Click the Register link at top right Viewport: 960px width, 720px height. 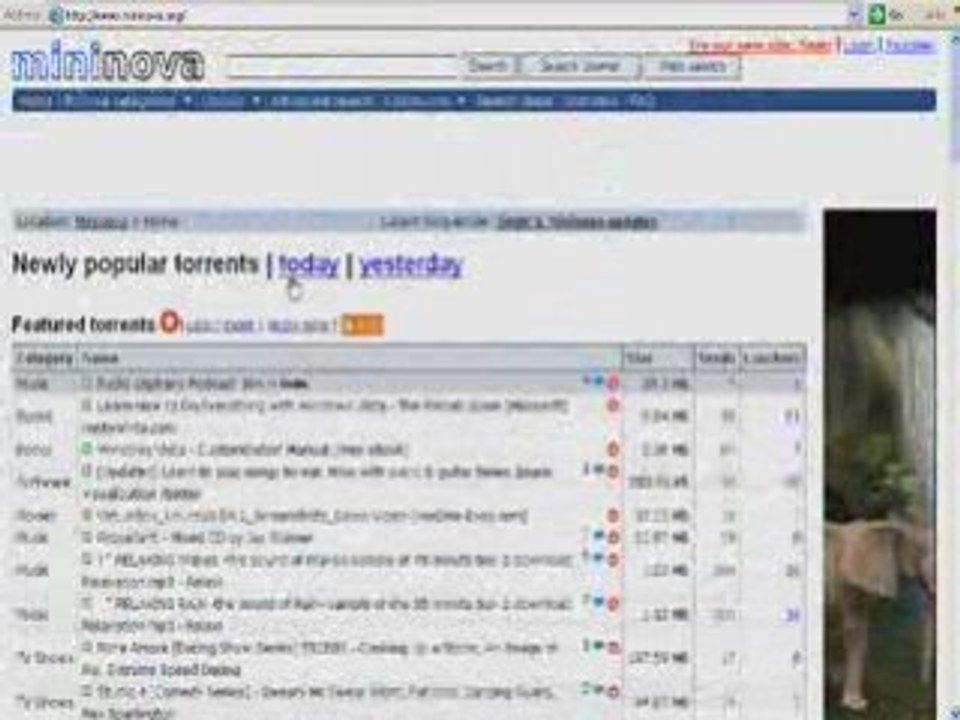click(910, 45)
